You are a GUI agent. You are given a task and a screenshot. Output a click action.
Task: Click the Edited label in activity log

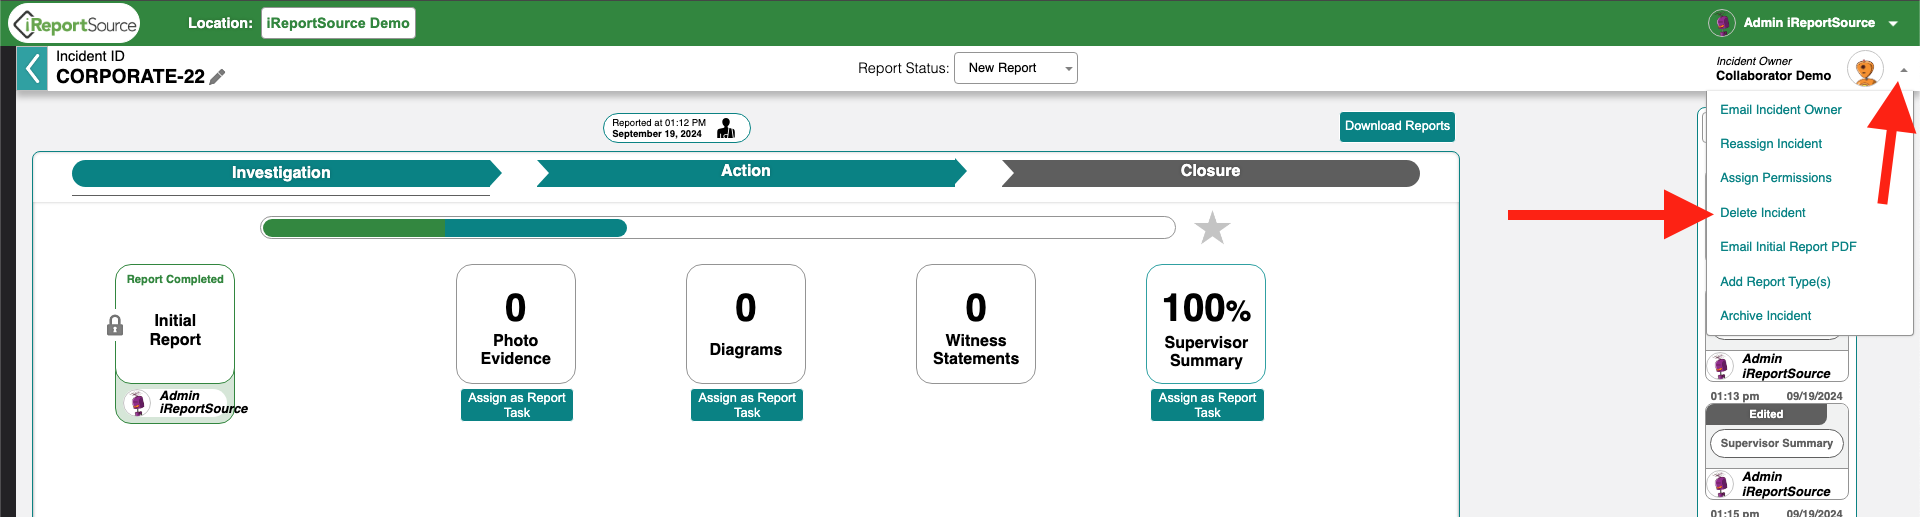click(x=1766, y=414)
